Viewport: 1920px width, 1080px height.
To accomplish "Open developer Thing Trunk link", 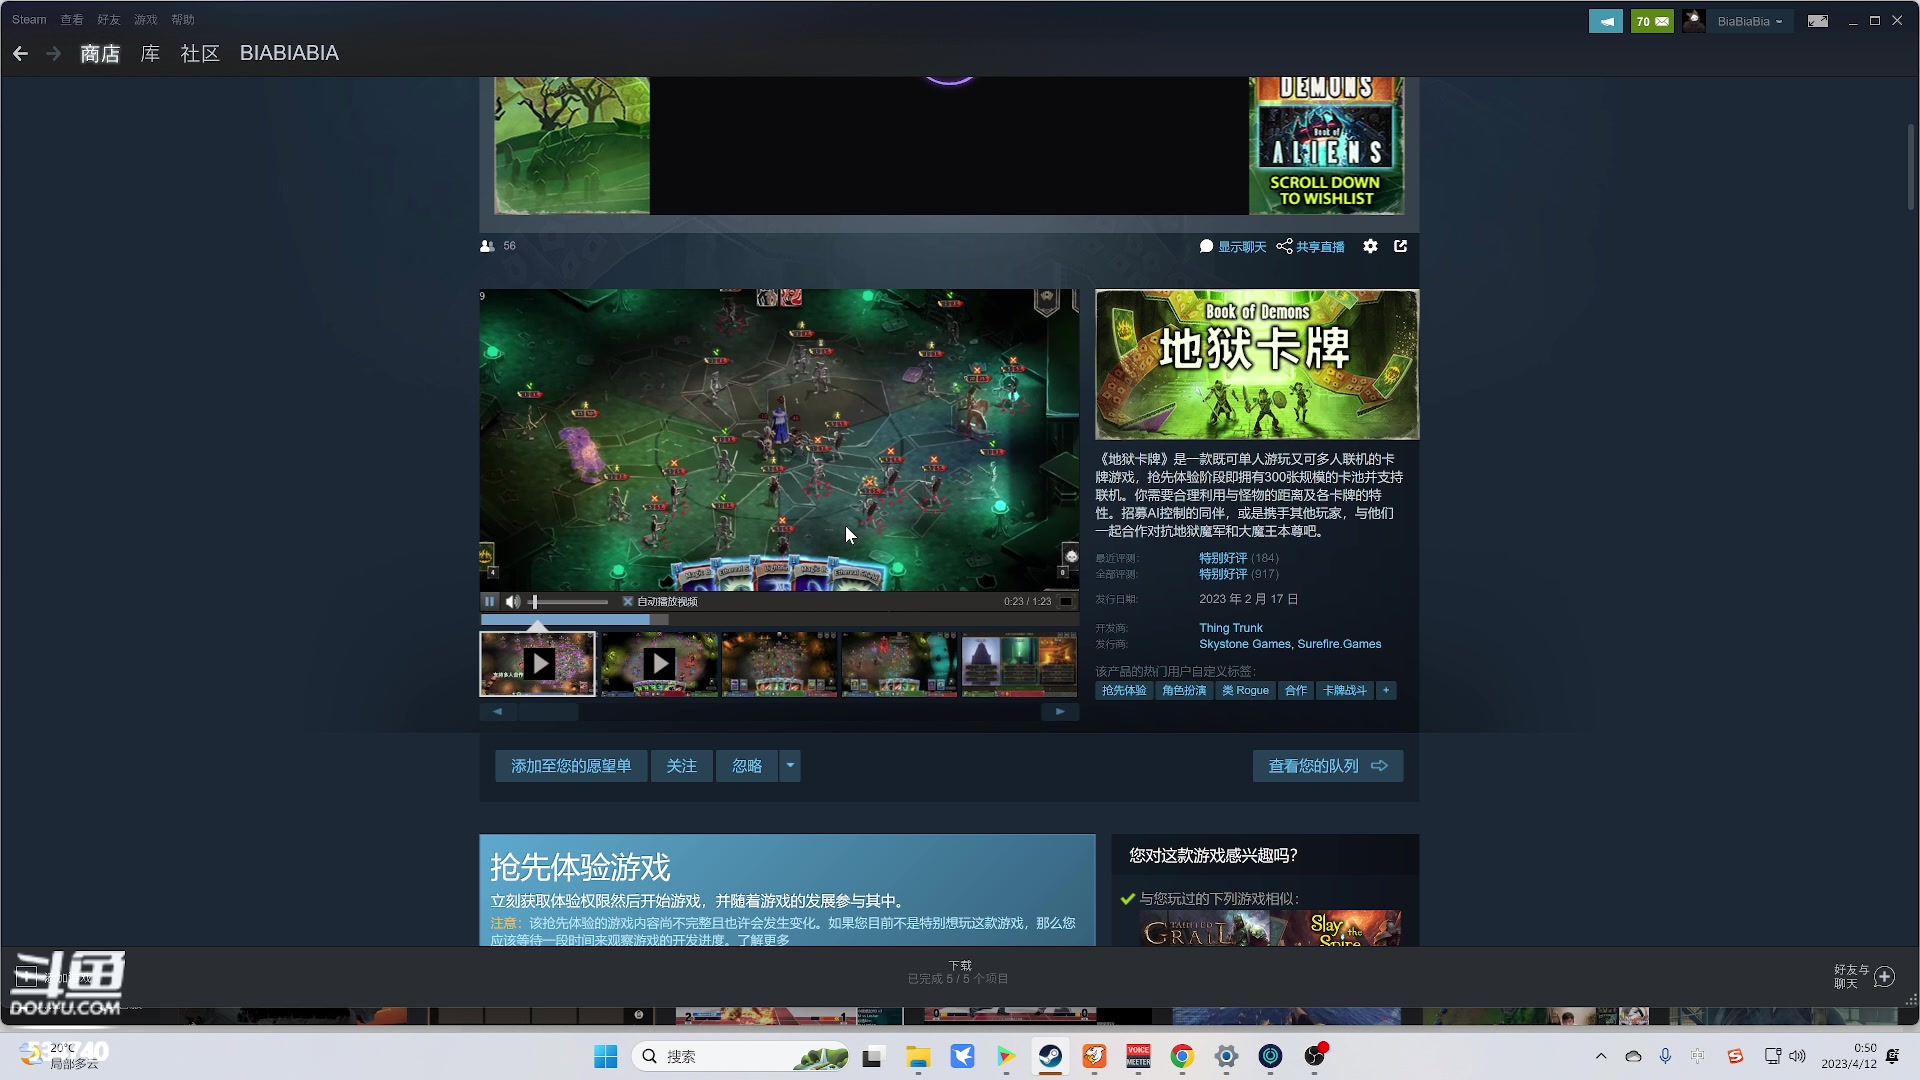I will point(1231,628).
